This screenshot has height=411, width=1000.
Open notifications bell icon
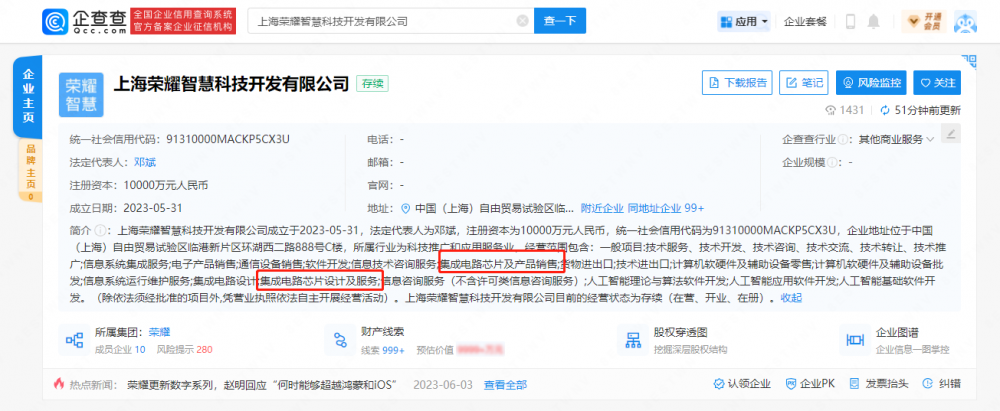(x=873, y=21)
